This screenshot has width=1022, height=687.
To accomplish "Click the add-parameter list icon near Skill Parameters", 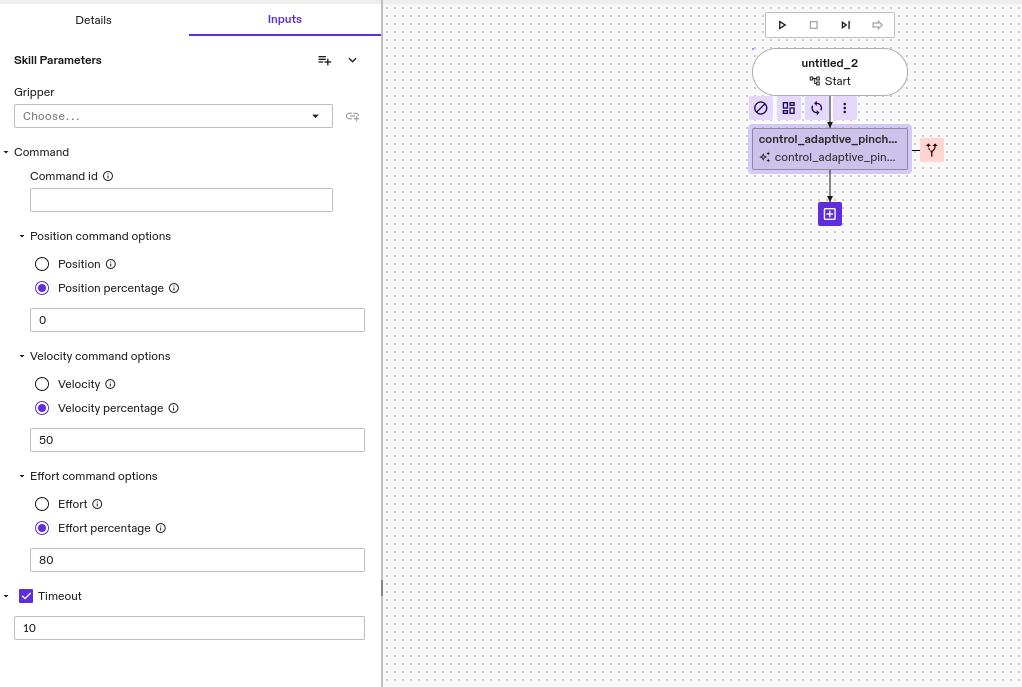I will click(x=324, y=60).
